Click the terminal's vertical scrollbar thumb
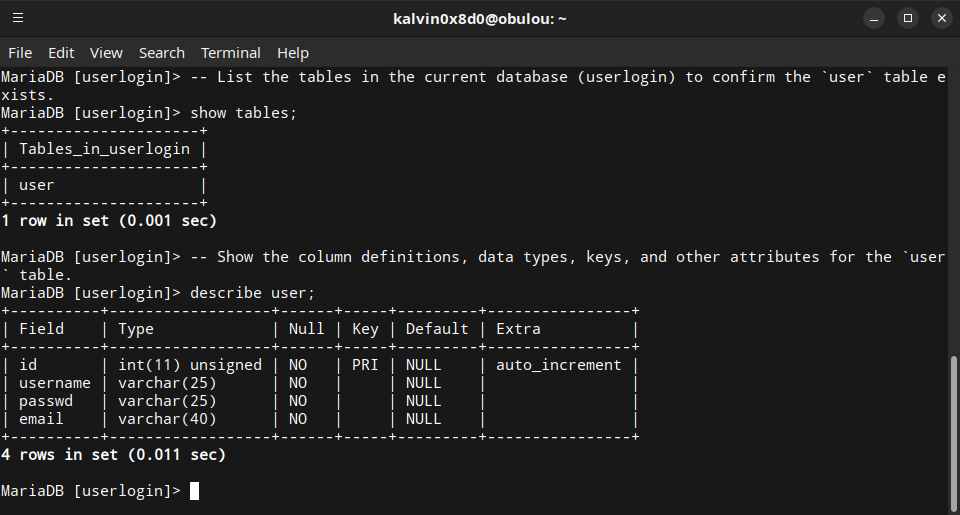 click(954, 430)
